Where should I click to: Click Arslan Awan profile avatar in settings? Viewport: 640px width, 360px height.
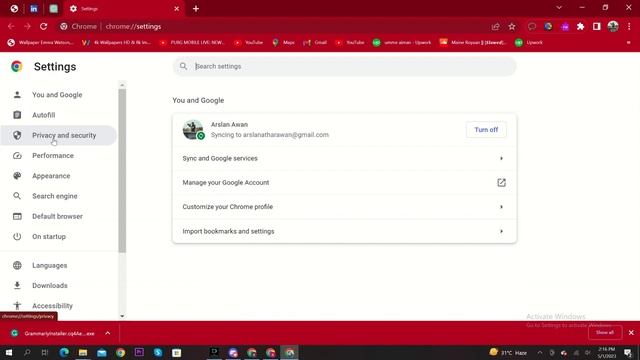pyautogui.click(x=193, y=130)
